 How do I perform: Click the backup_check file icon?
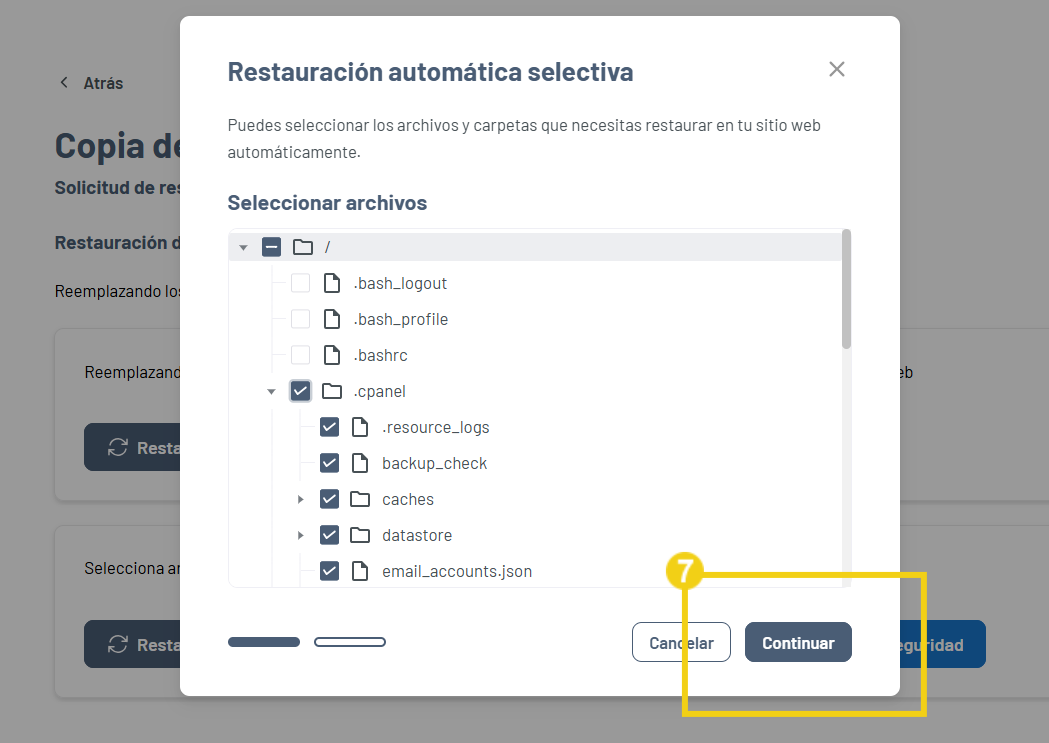point(360,463)
